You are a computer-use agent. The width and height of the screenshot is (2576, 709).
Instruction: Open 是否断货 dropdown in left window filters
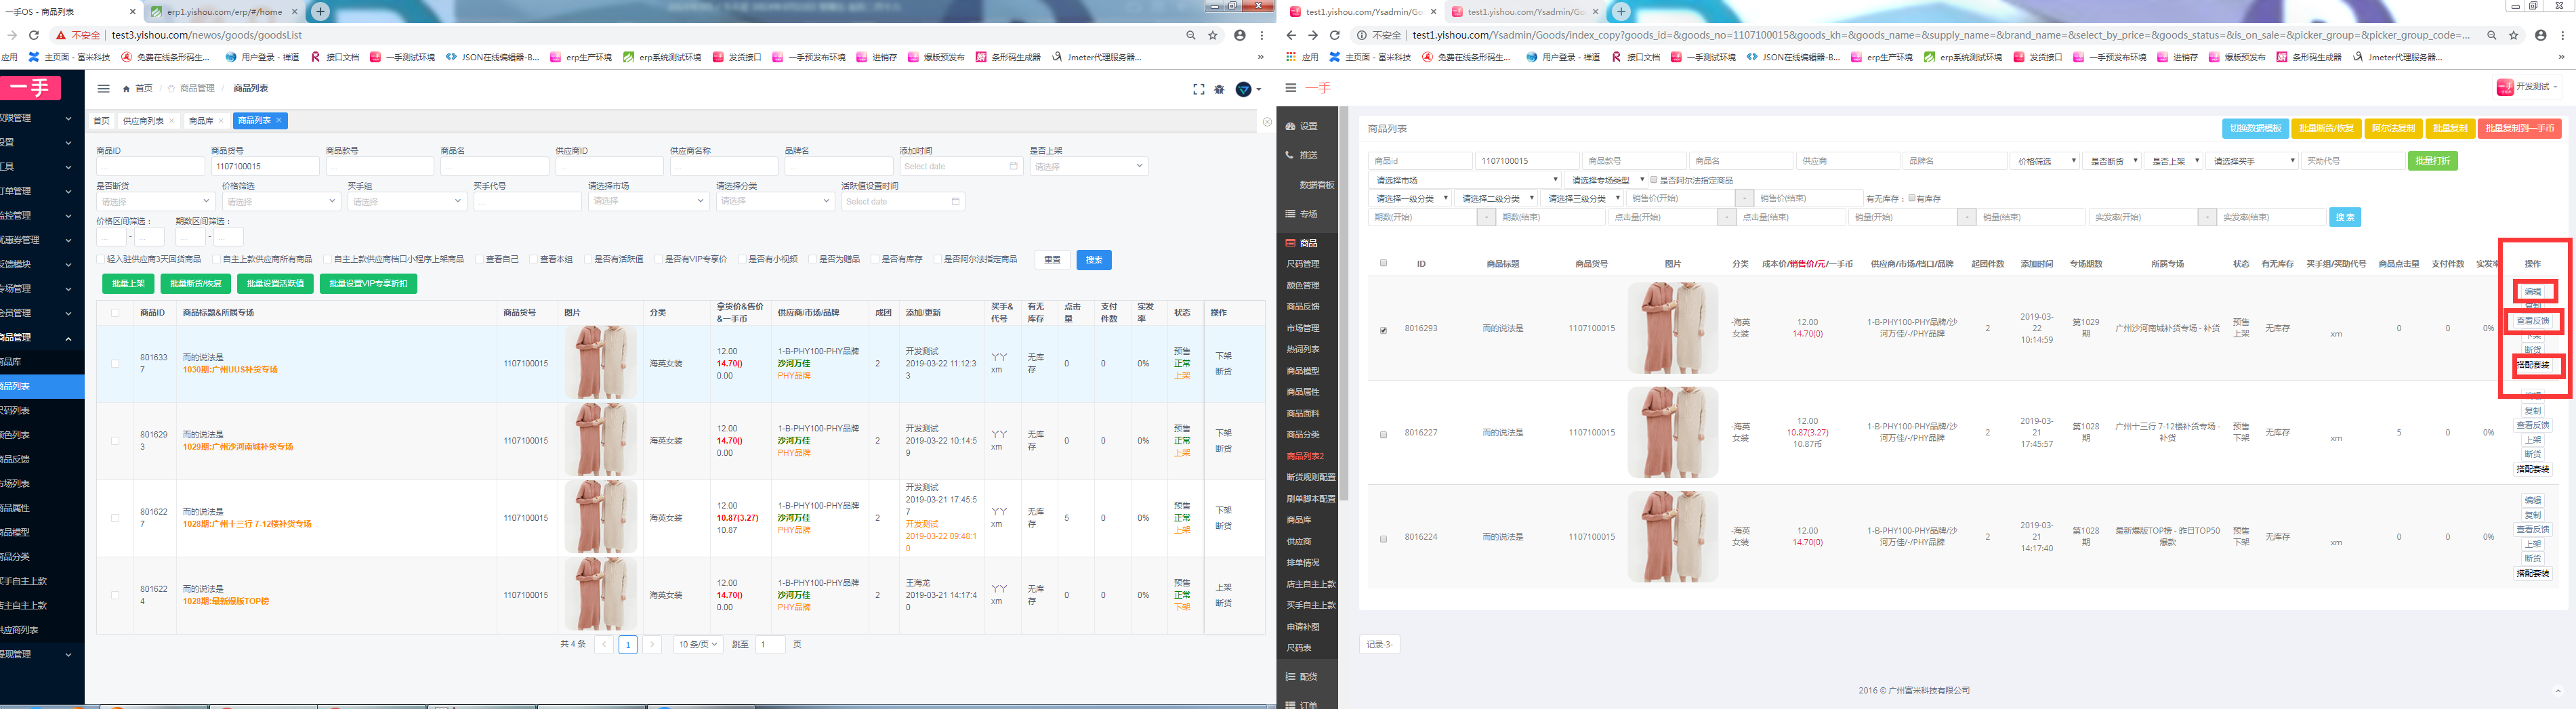point(155,201)
